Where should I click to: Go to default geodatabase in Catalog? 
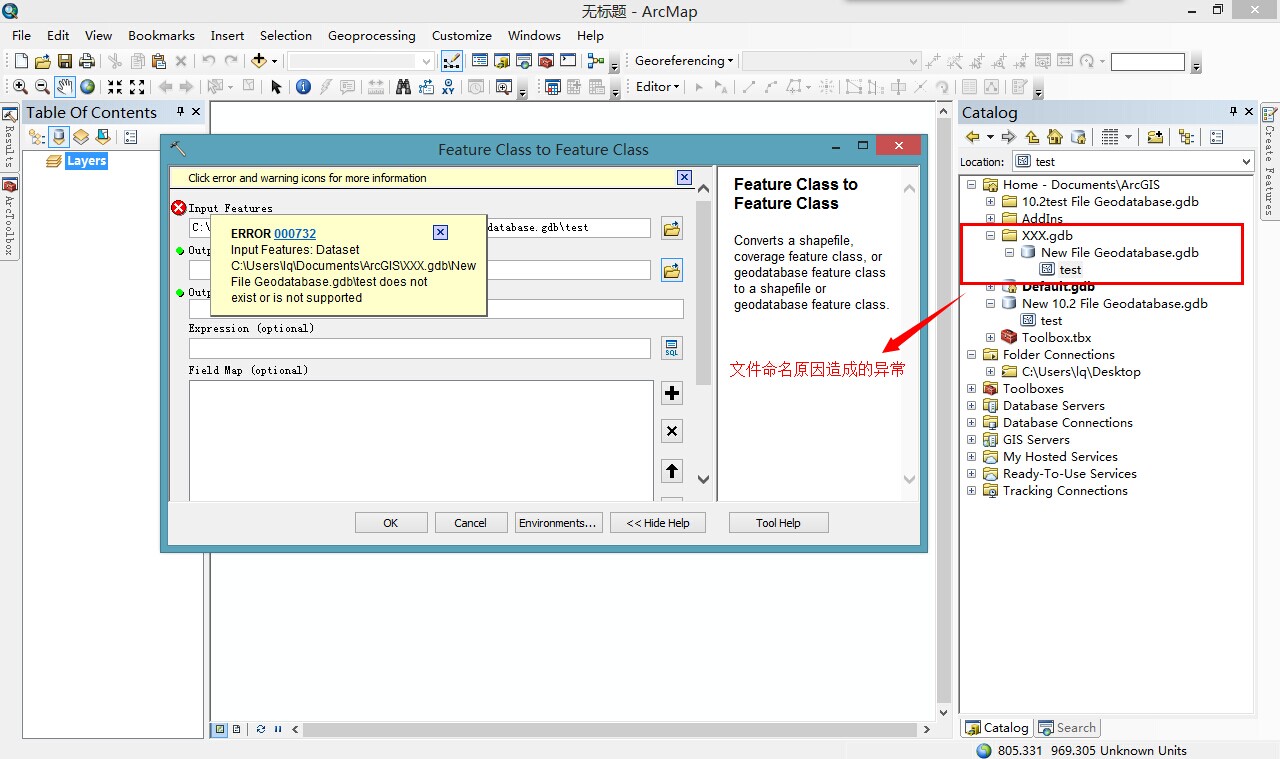pos(1078,137)
